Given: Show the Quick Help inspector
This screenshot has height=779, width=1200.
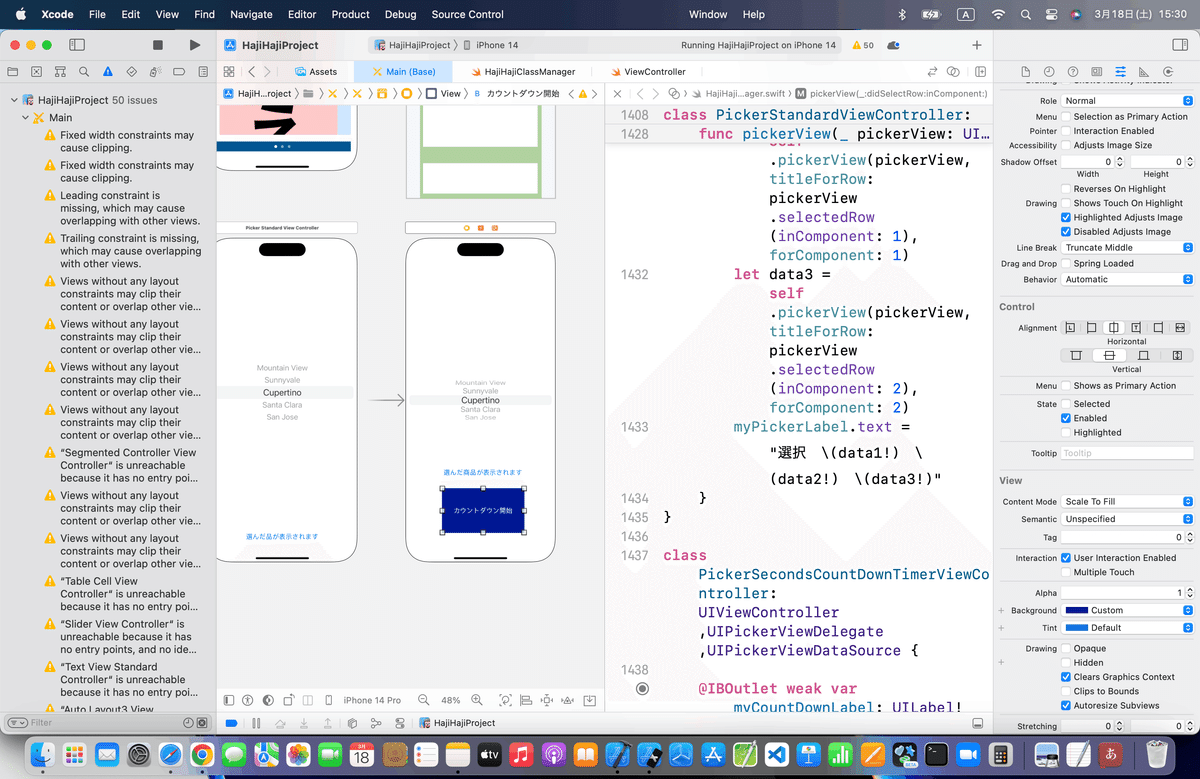Looking at the screenshot, I should (1073, 72).
